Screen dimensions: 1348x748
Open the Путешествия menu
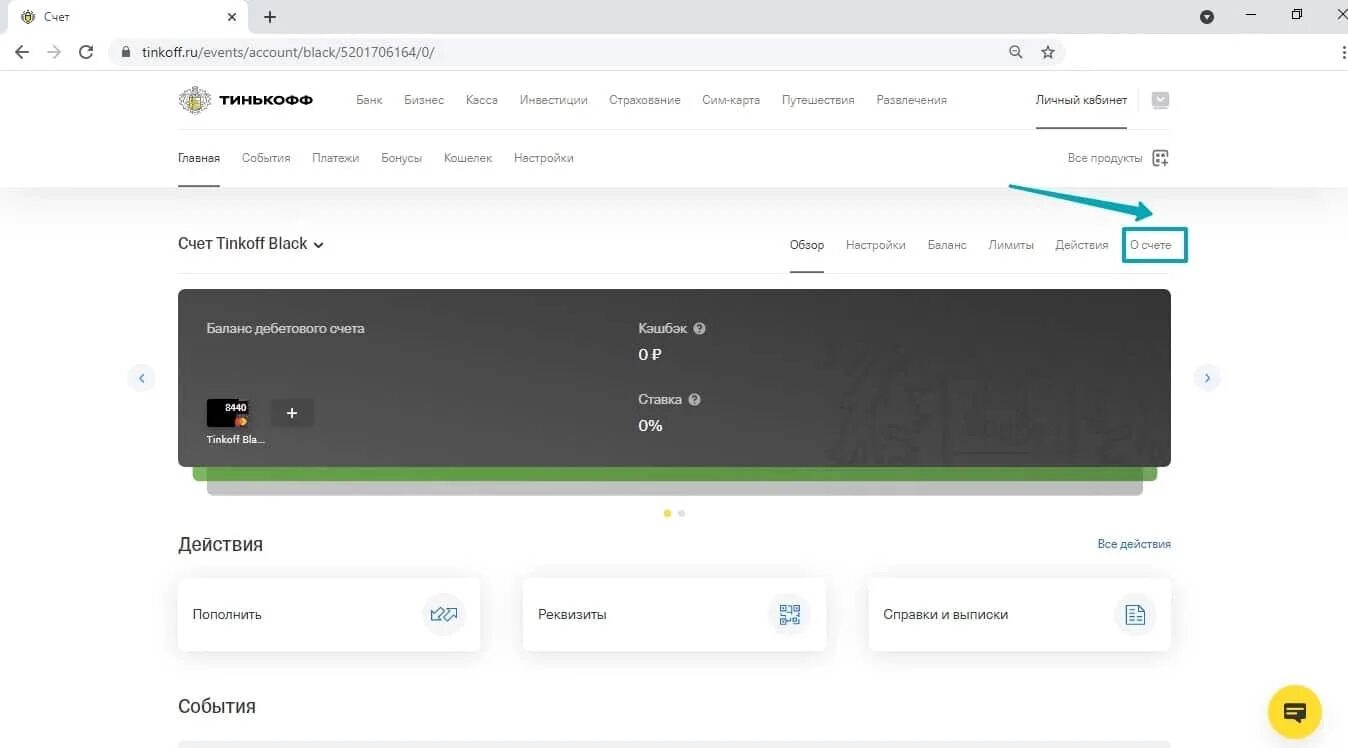coord(818,100)
